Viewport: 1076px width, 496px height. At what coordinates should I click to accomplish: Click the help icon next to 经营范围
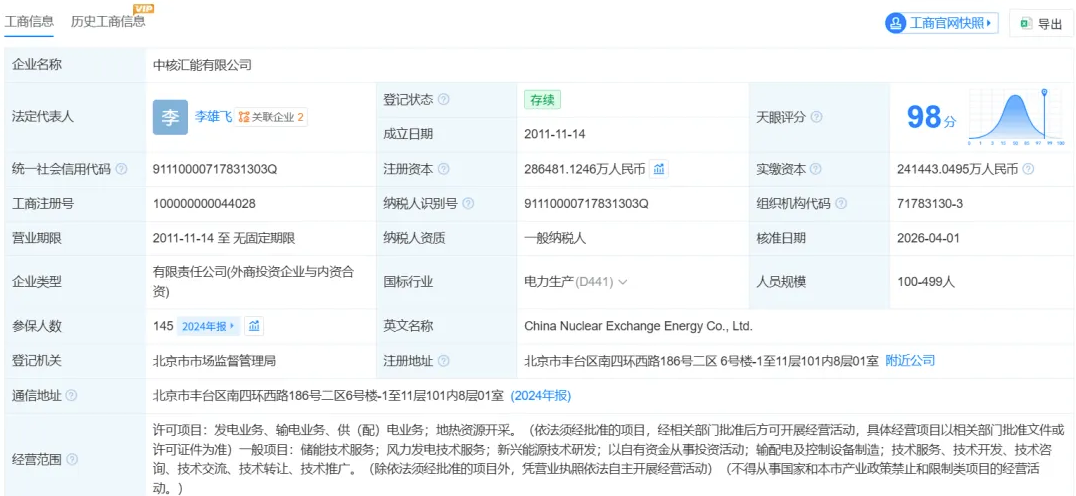click(71, 460)
